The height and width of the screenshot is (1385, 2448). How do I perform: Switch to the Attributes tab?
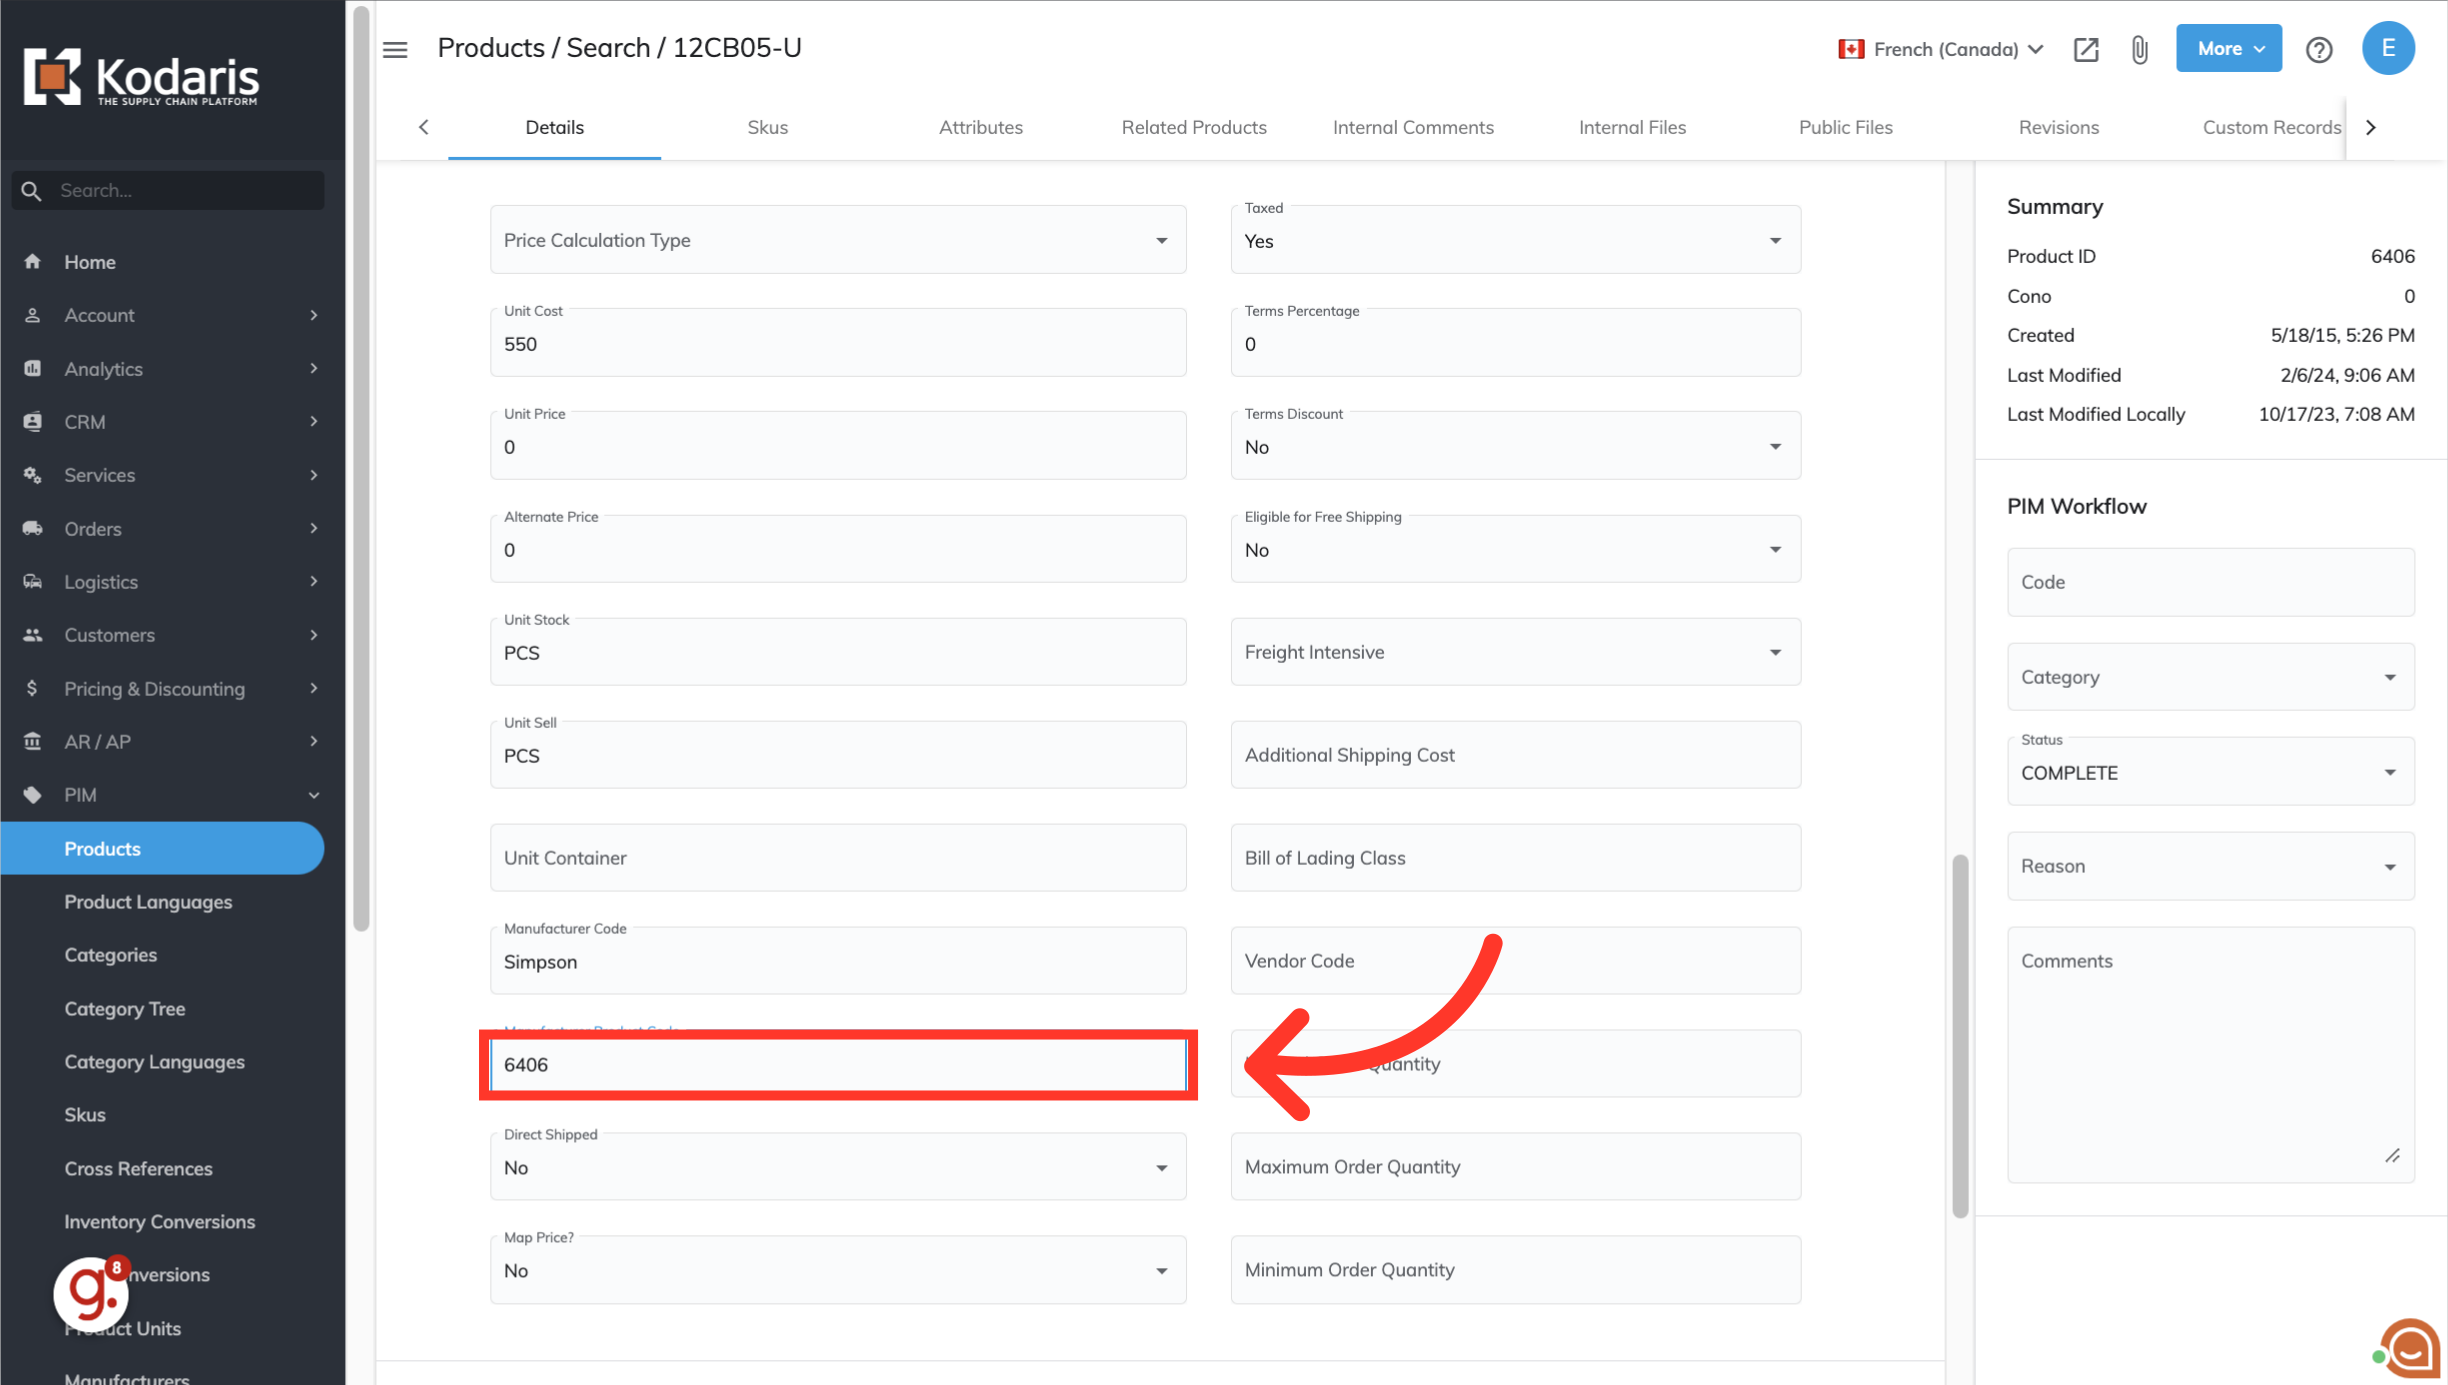(x=980, y=127)
